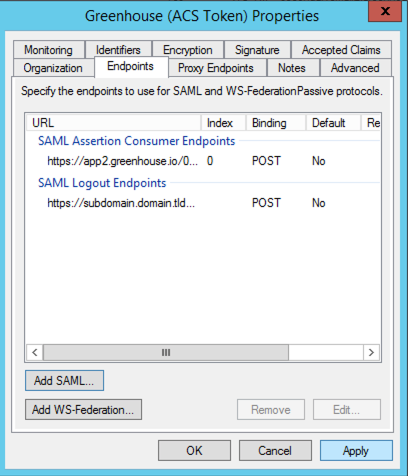Confirm with the OK button
This screenshot has height=476, width=408.
tap(194, 451)
